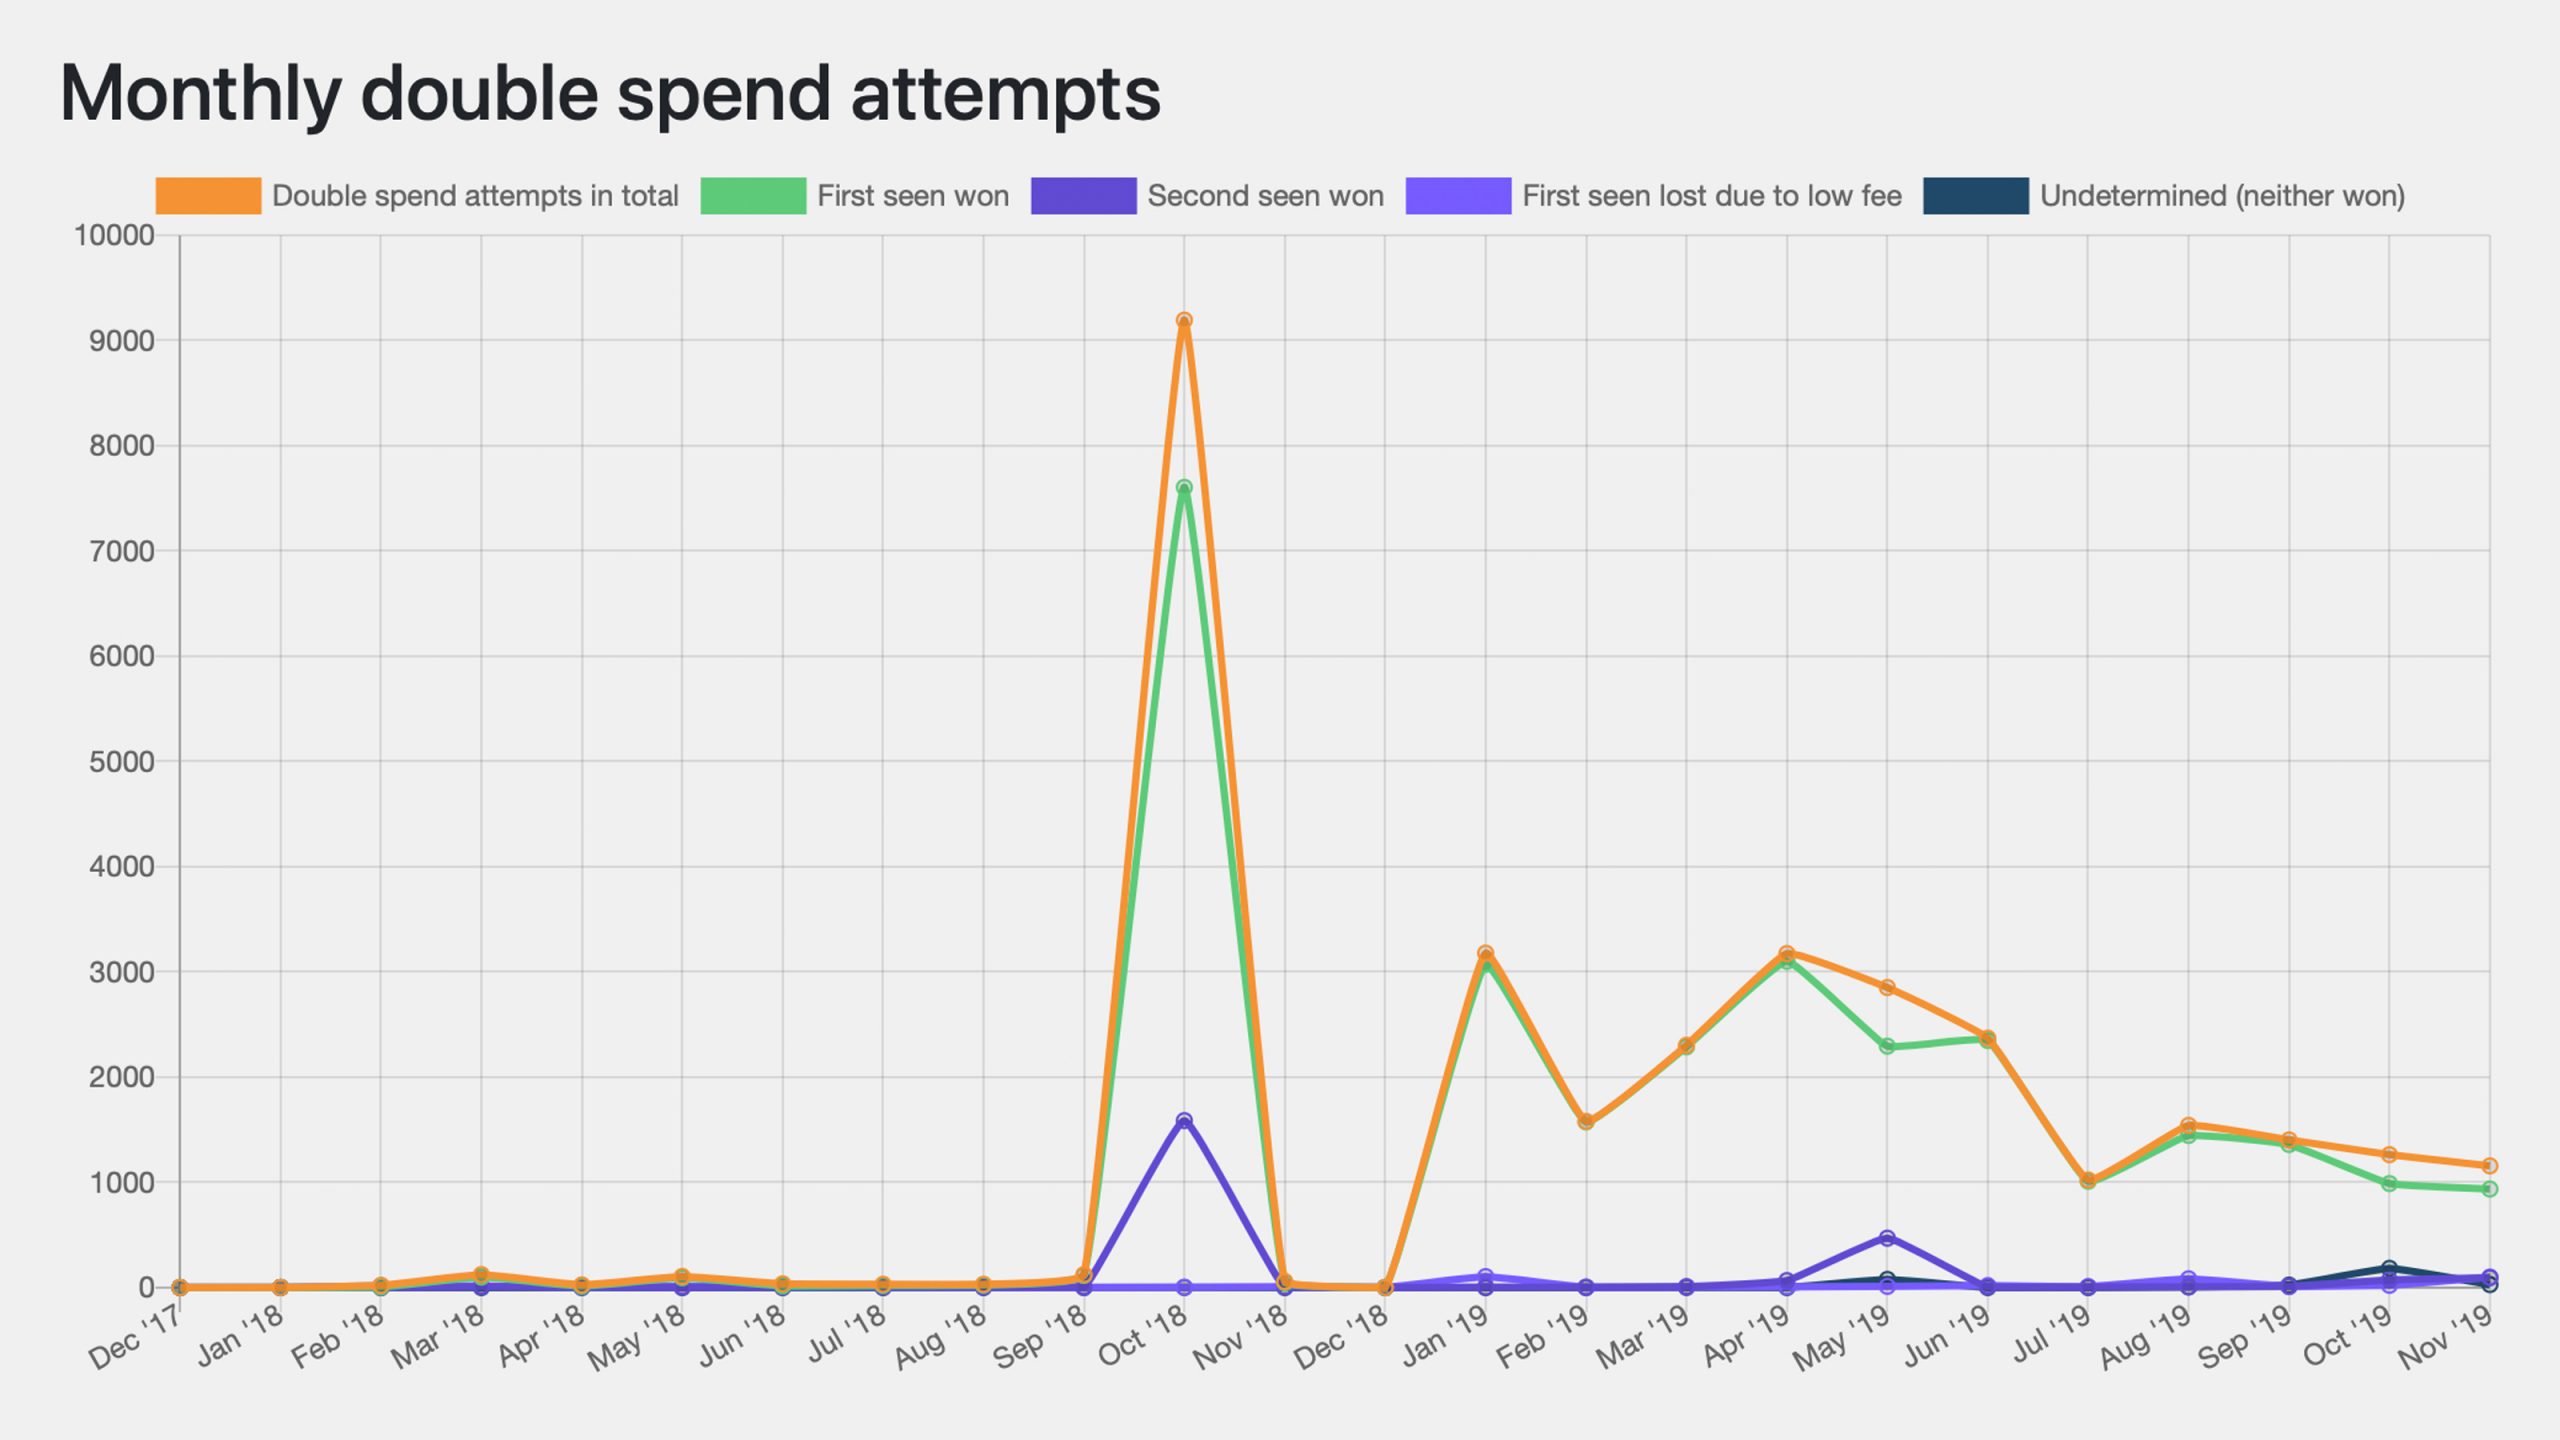Click the 'First seen lost due to low fee' swatch

[x=1458, y=196]
